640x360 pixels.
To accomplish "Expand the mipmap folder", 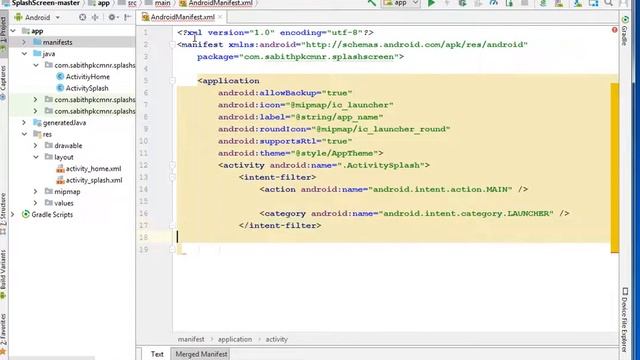I will [36, 191].
